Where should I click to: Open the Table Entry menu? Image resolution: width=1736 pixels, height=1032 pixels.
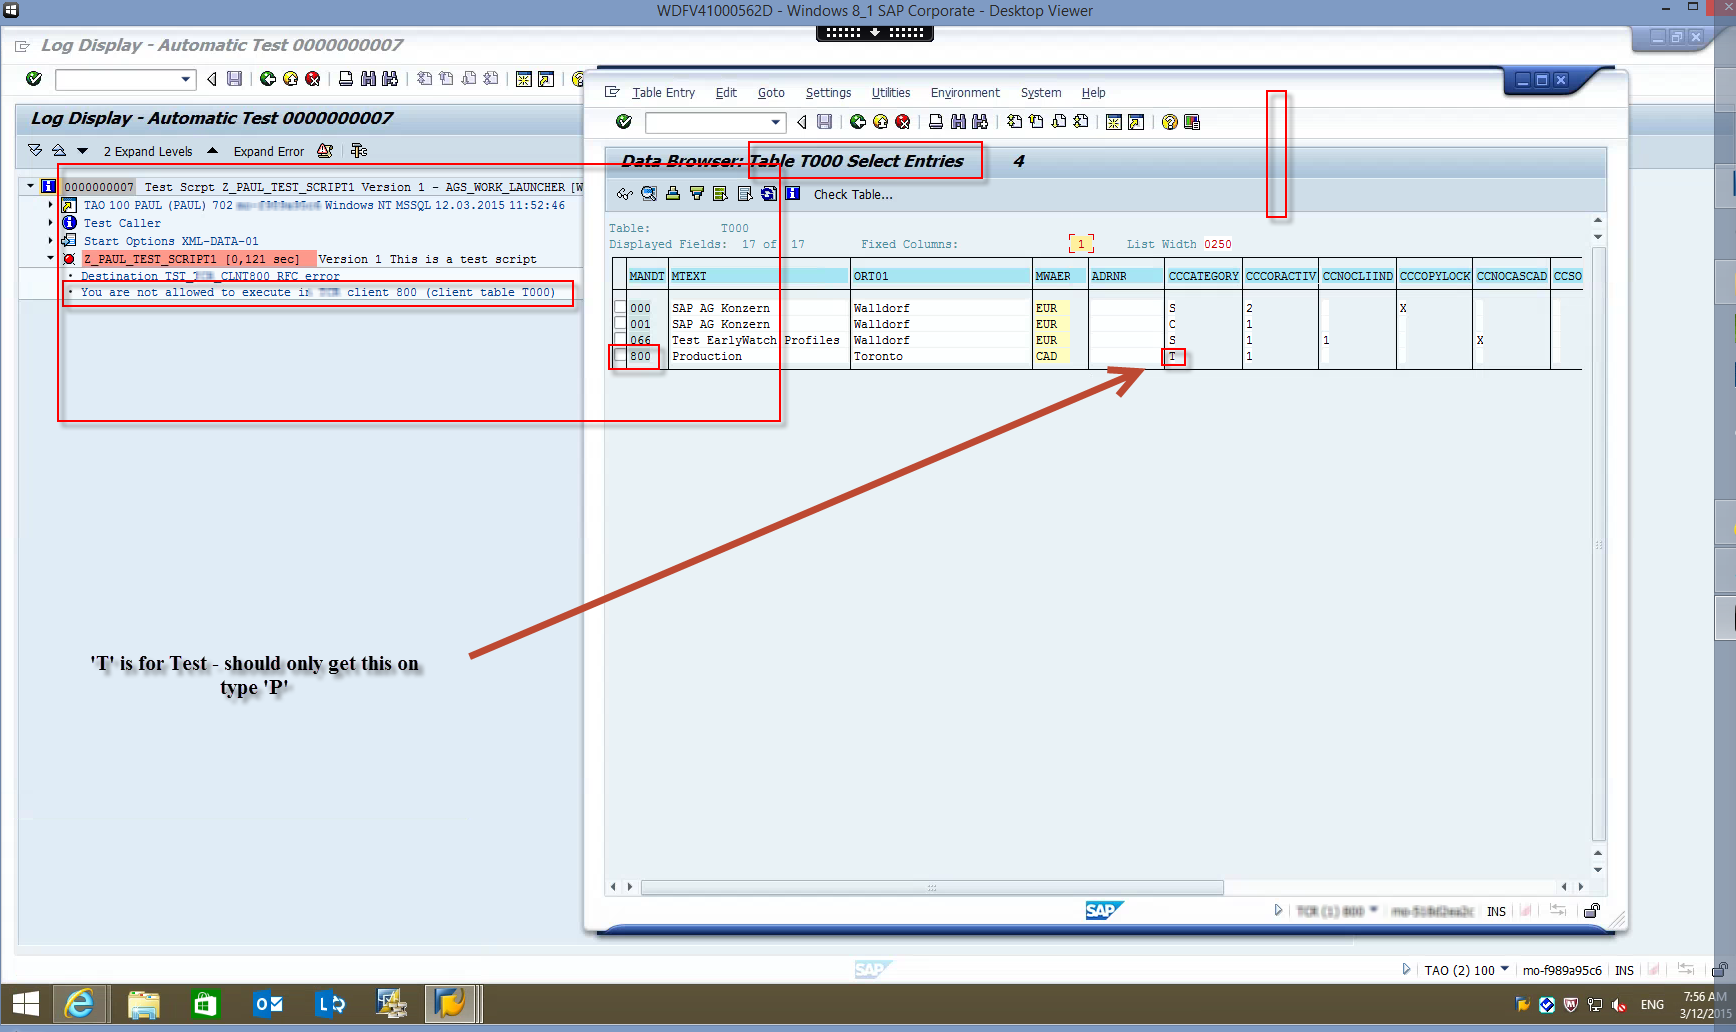point(663,93)
